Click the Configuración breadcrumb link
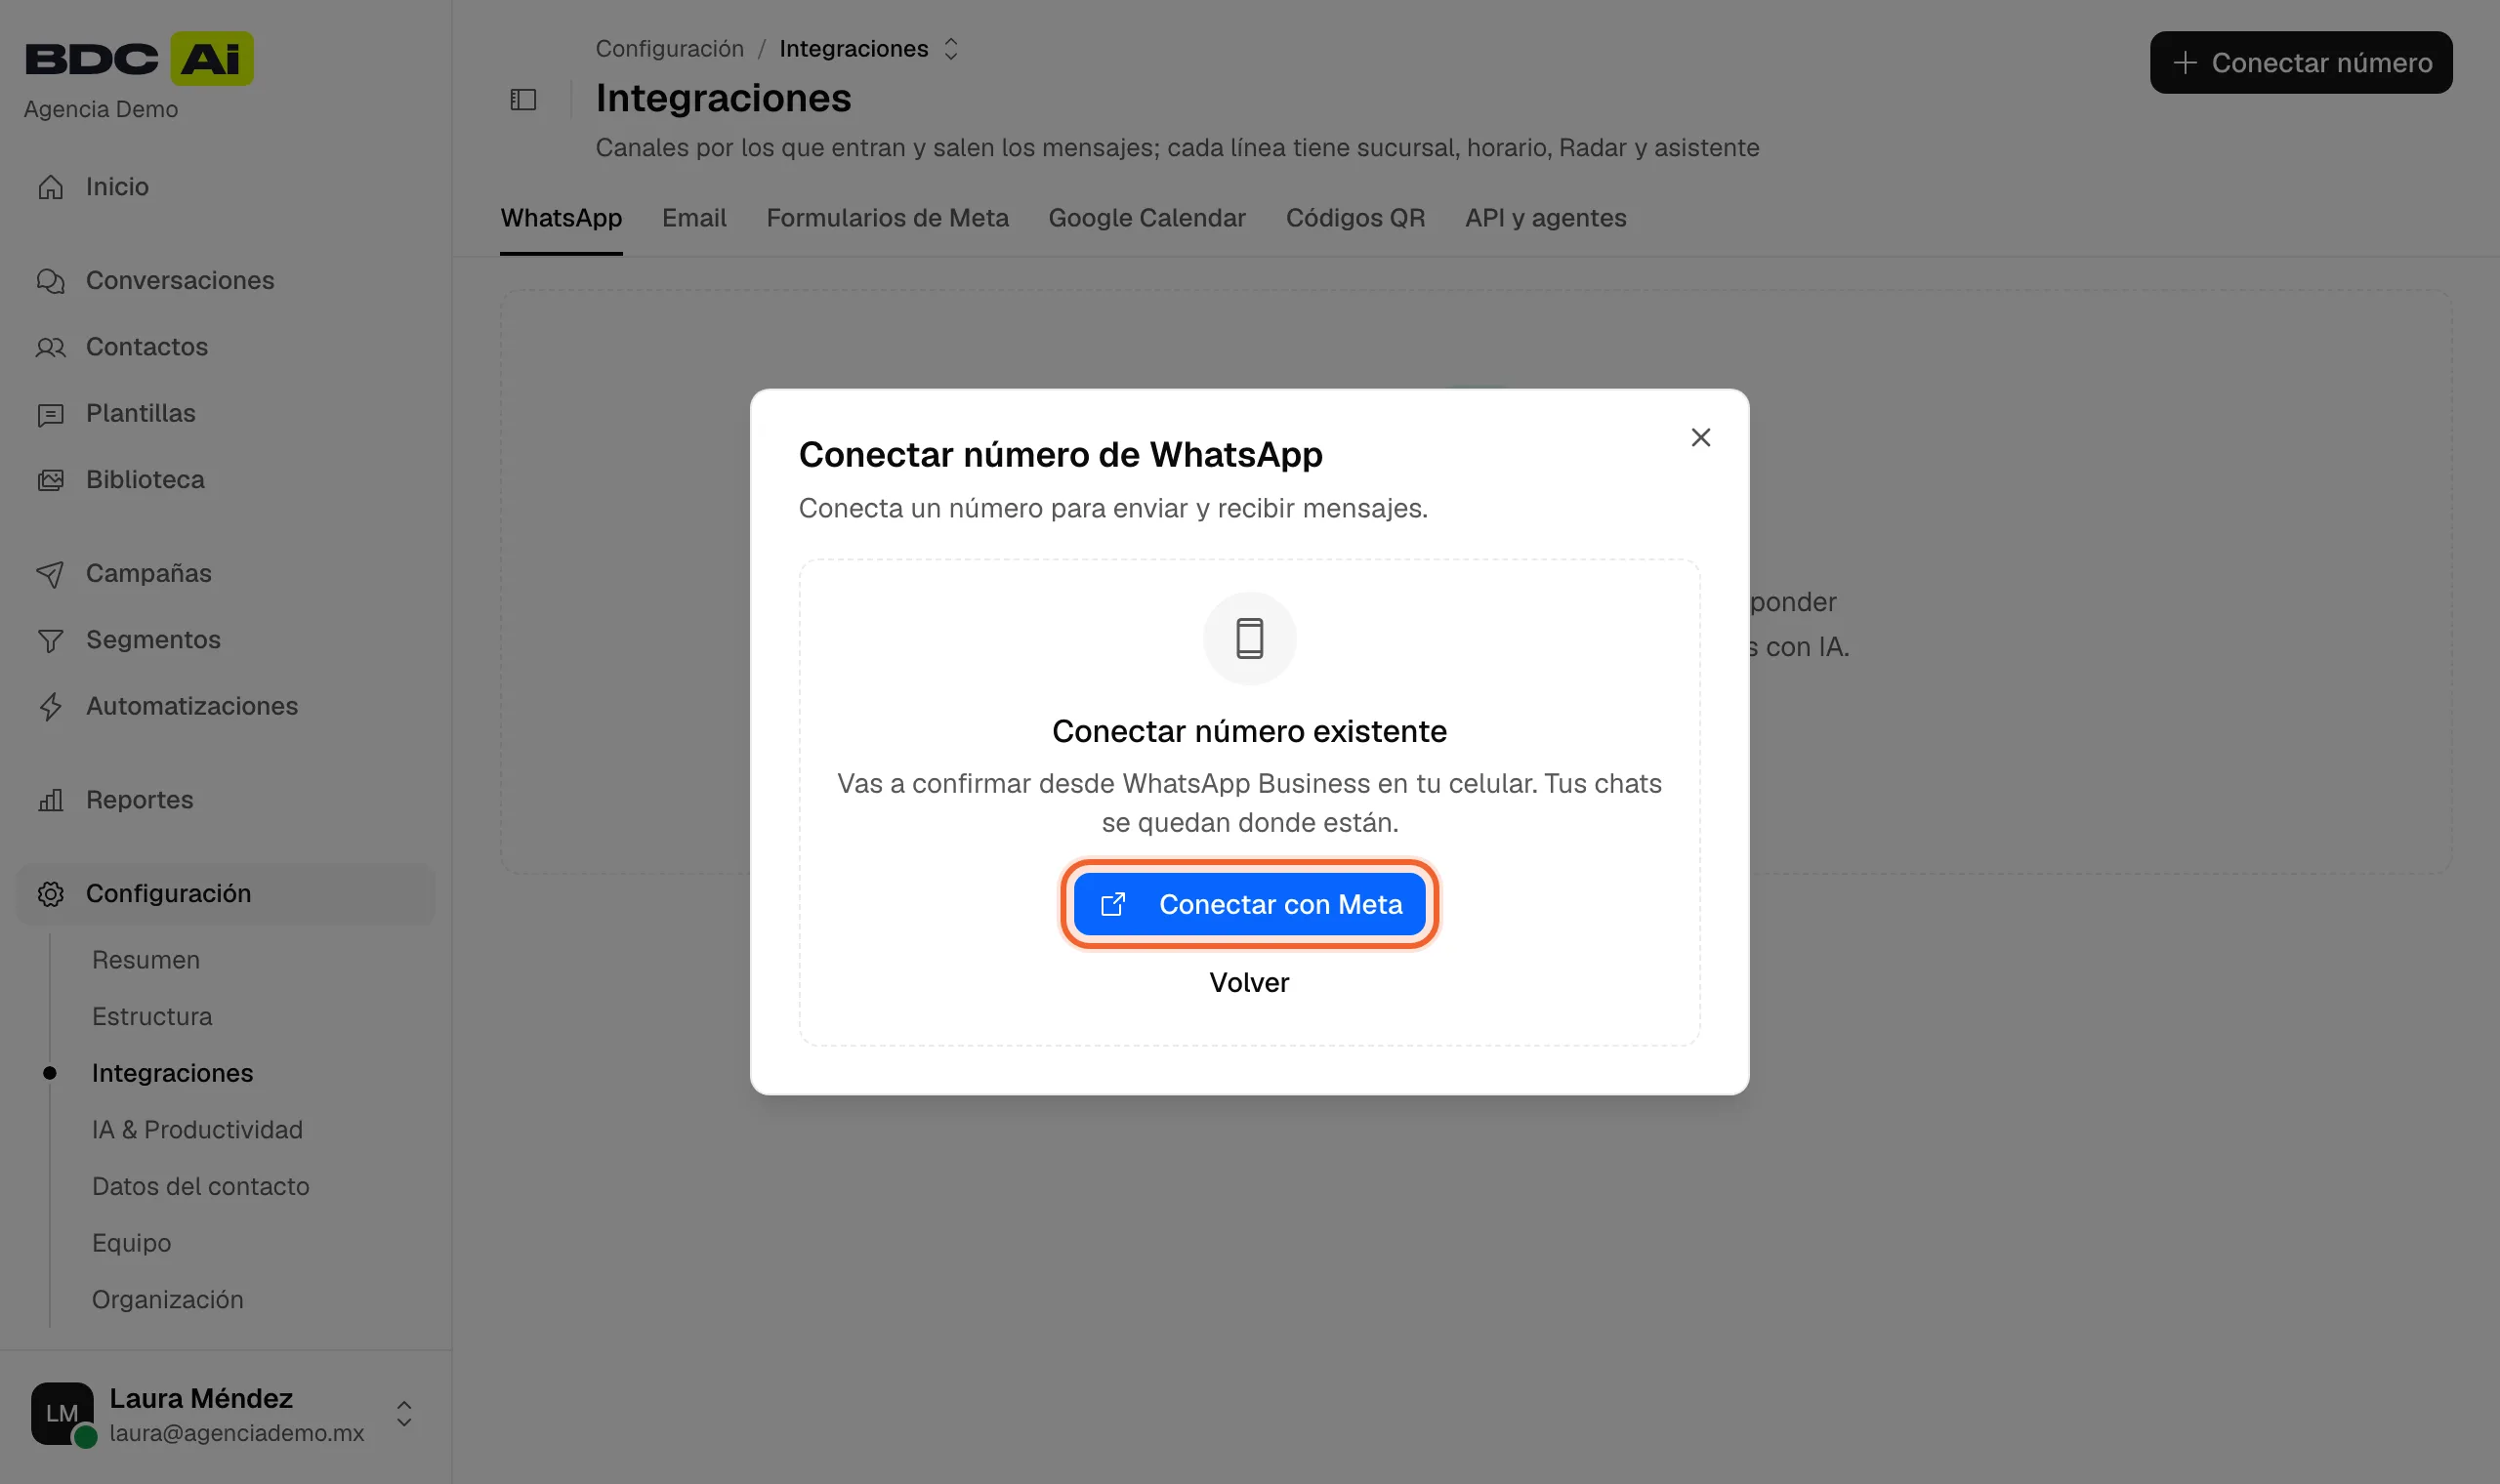 670,49
